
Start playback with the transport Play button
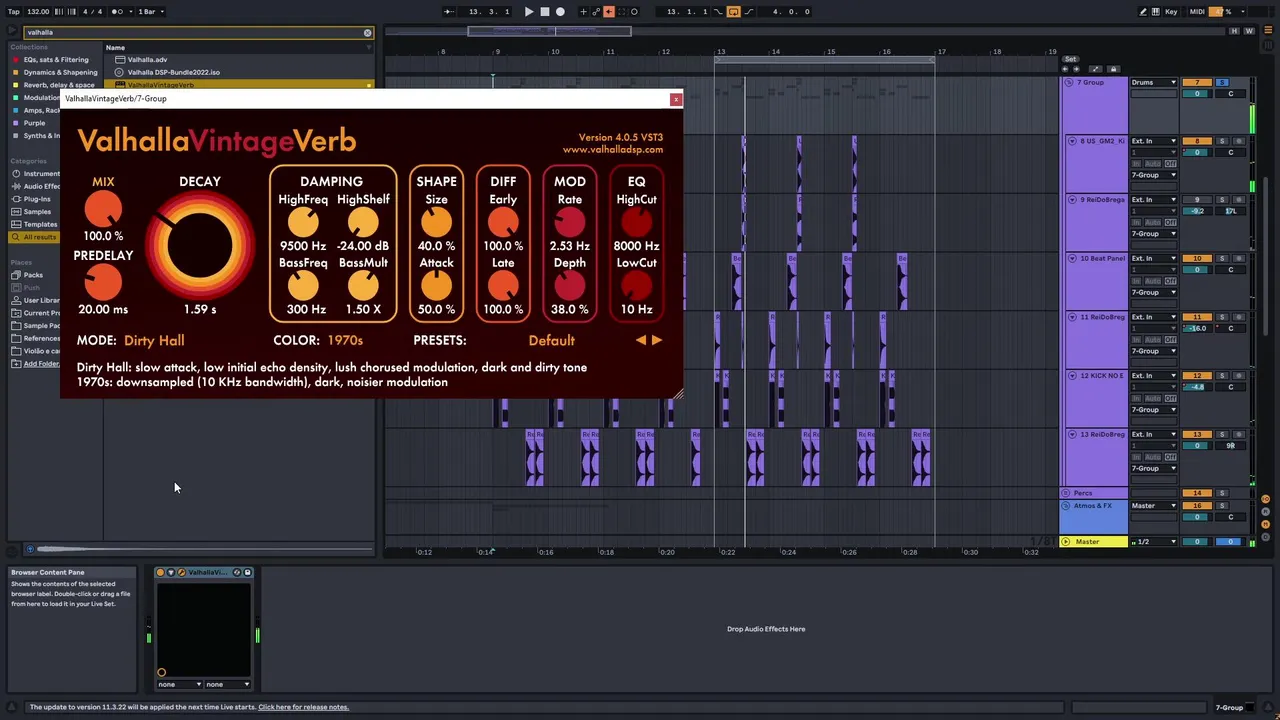pos(529,12)
